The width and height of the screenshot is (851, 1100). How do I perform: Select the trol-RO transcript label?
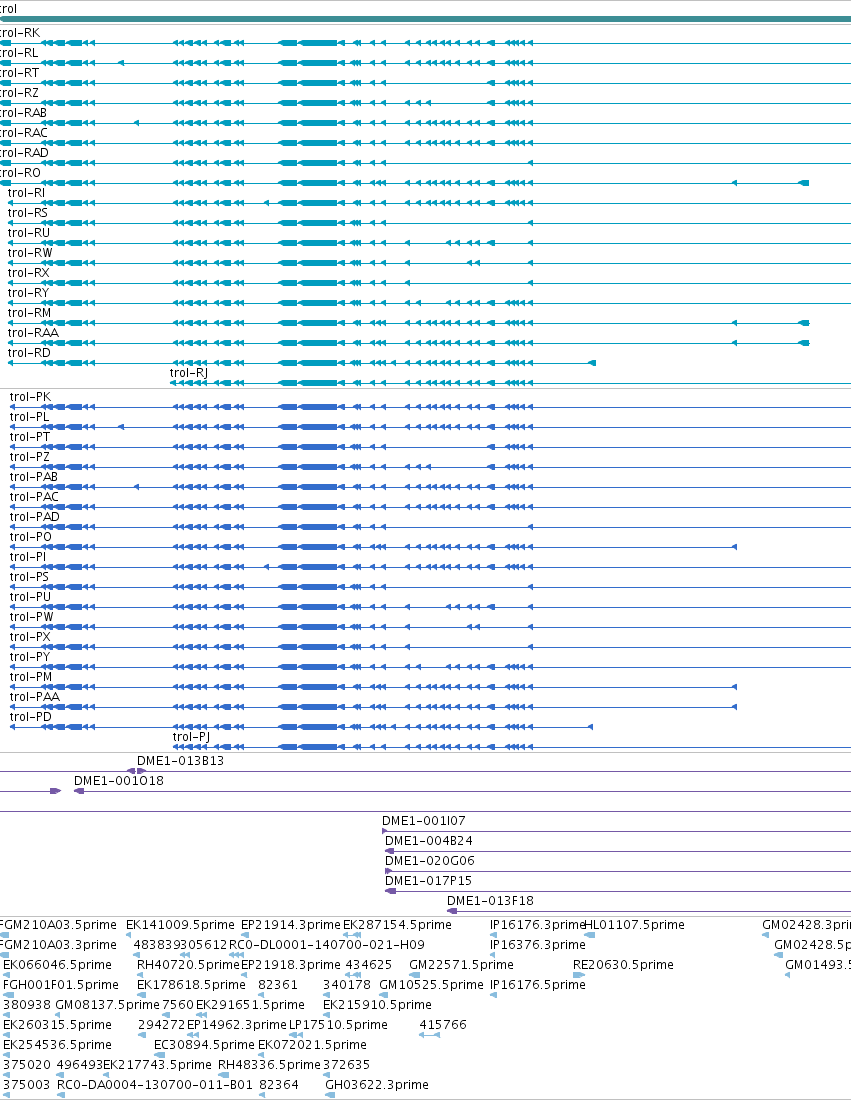click(x=20, y=173)
